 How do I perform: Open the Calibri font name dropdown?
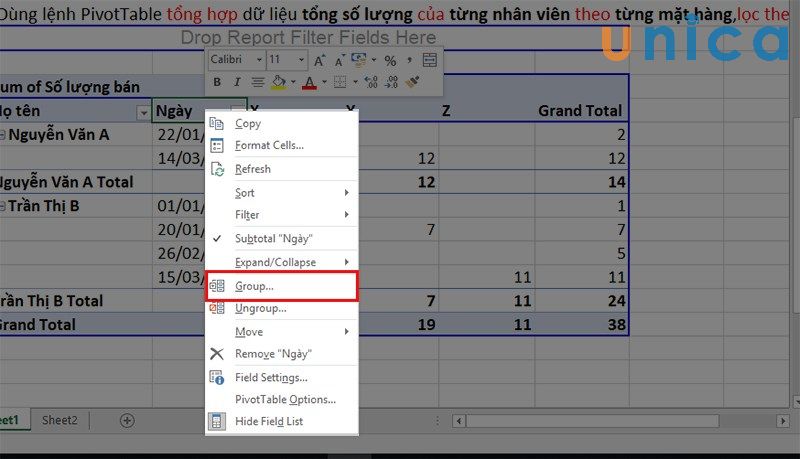[259, 60]
